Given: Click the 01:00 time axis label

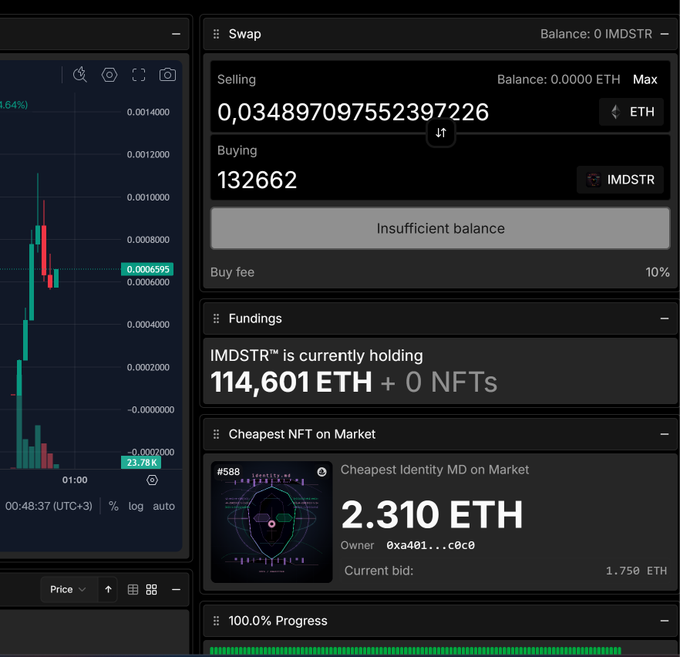Looking at the screenshot, I should pyautogui.click(x=75, y=480).
